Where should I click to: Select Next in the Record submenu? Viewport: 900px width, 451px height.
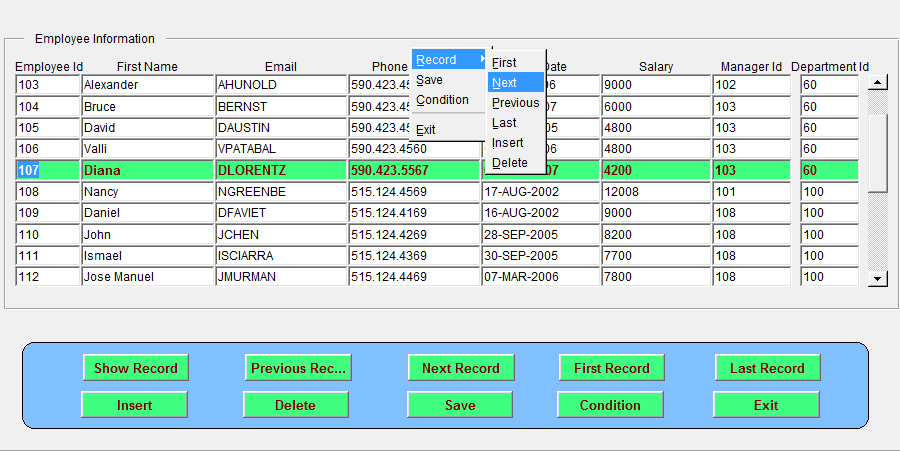(x=515, y=83)
